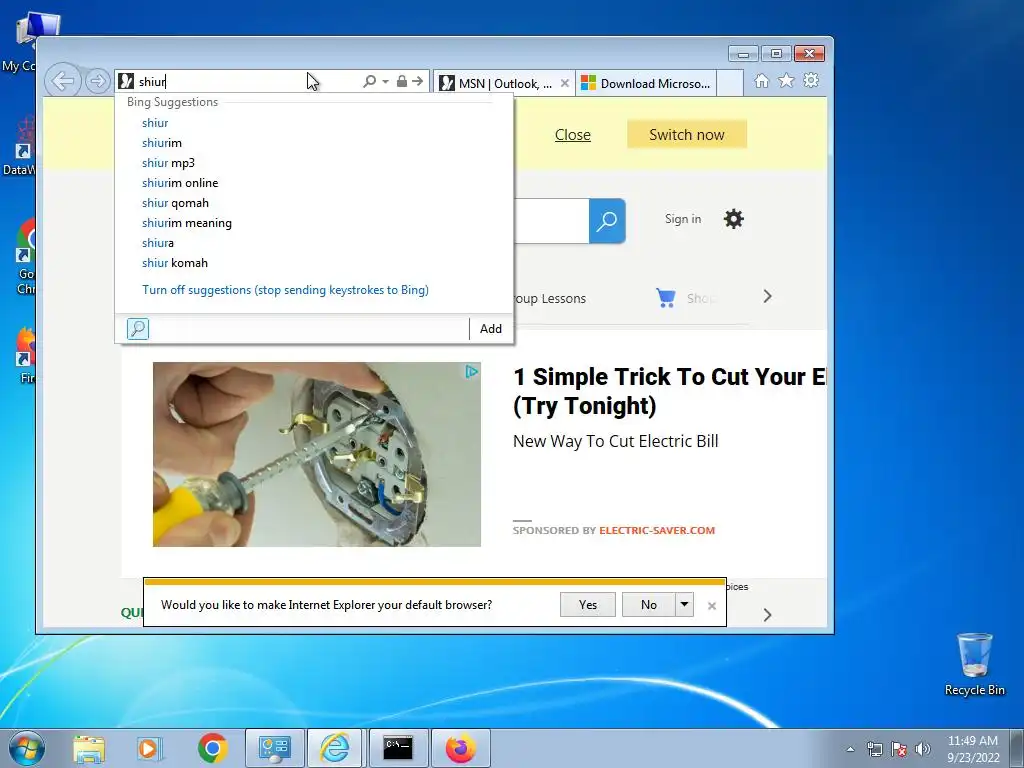Click the address bar search magnifier icon
Viewport: 1024px width, 768px height.
(369, 81)
